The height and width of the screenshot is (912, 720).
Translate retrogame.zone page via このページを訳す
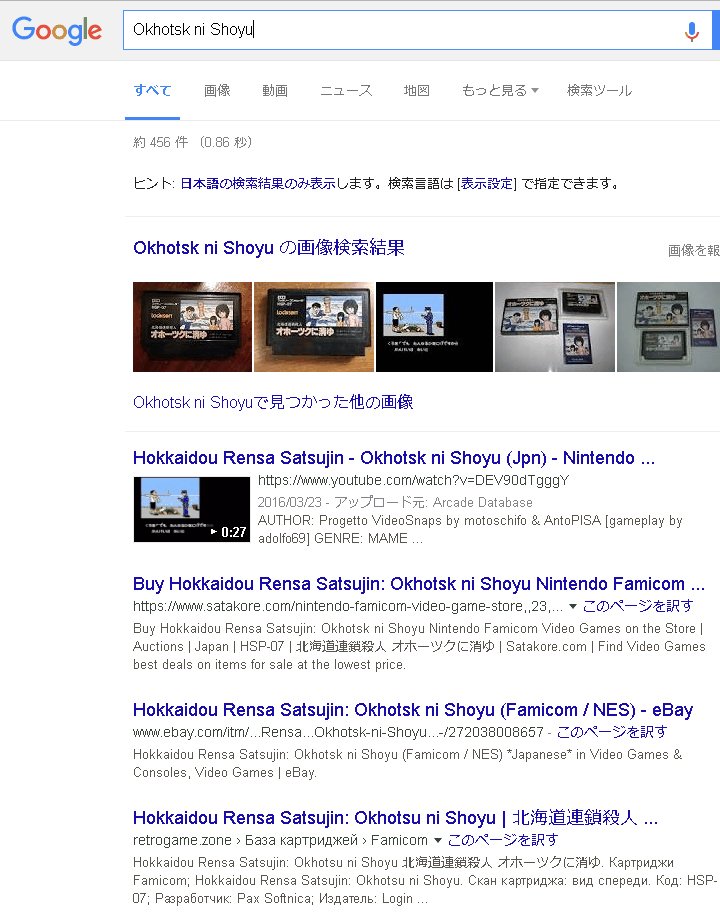(503, 840)
